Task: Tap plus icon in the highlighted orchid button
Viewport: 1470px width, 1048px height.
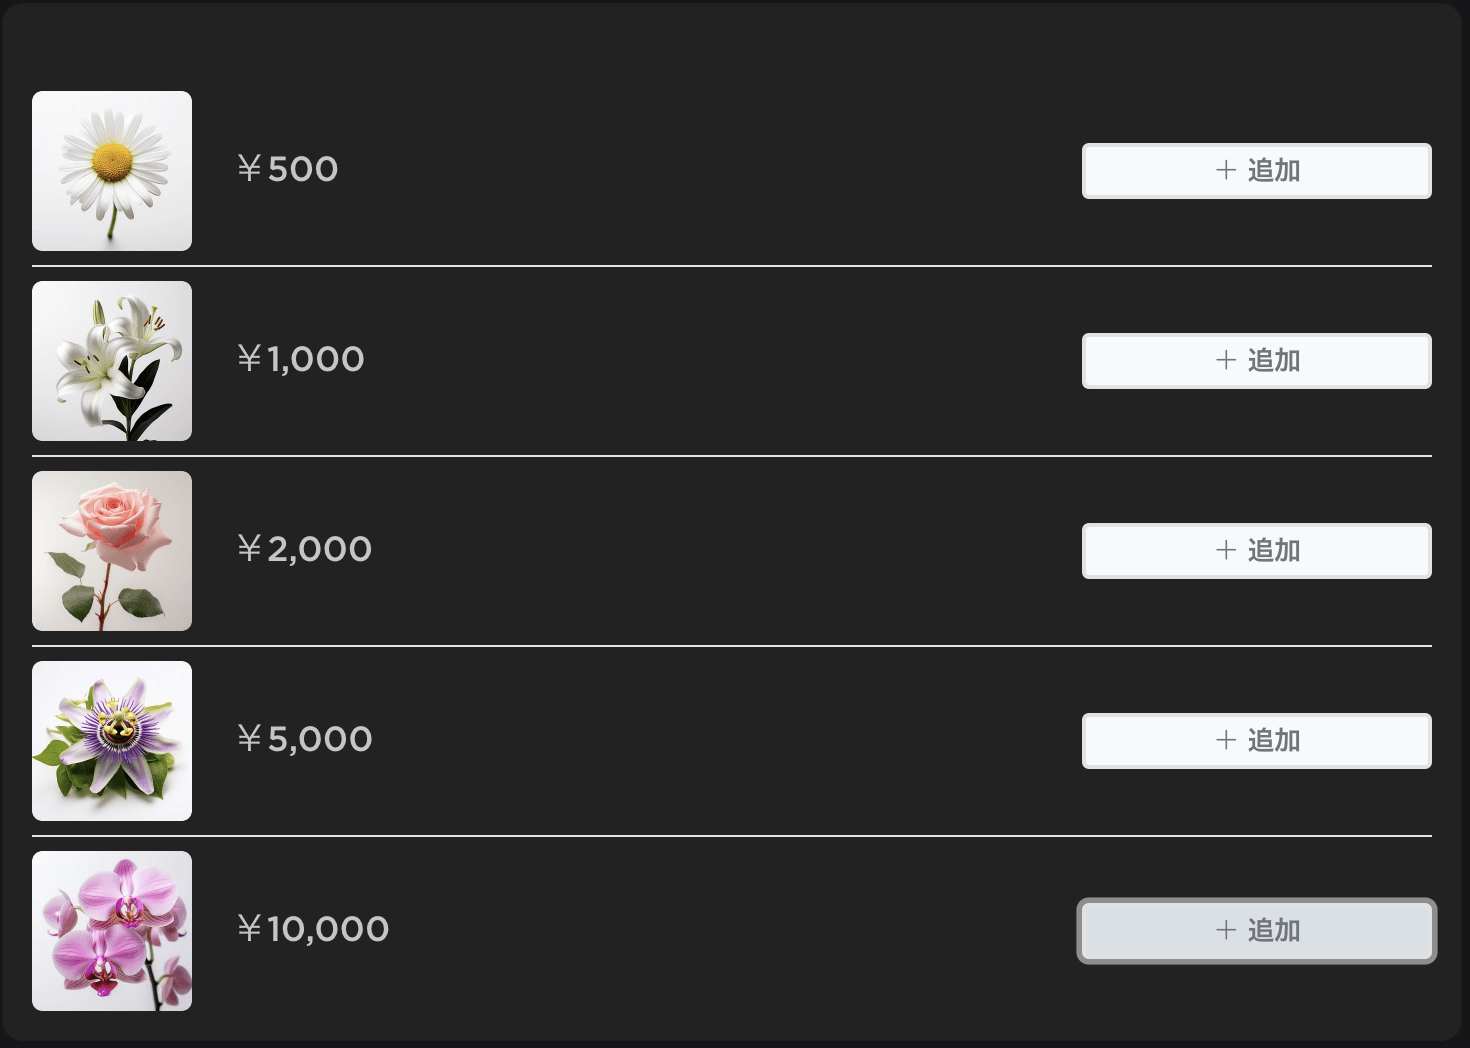Action: (1226, 930)
